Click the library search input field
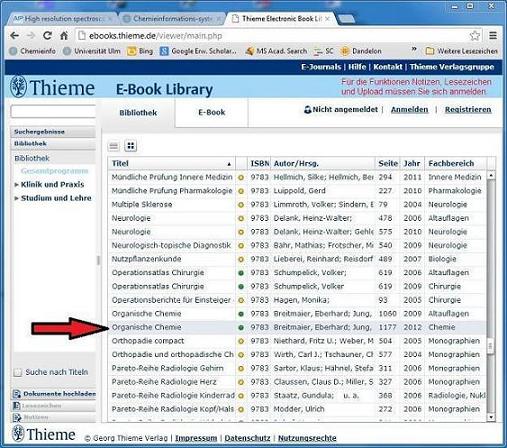507x448 pixels. [53, 111]
